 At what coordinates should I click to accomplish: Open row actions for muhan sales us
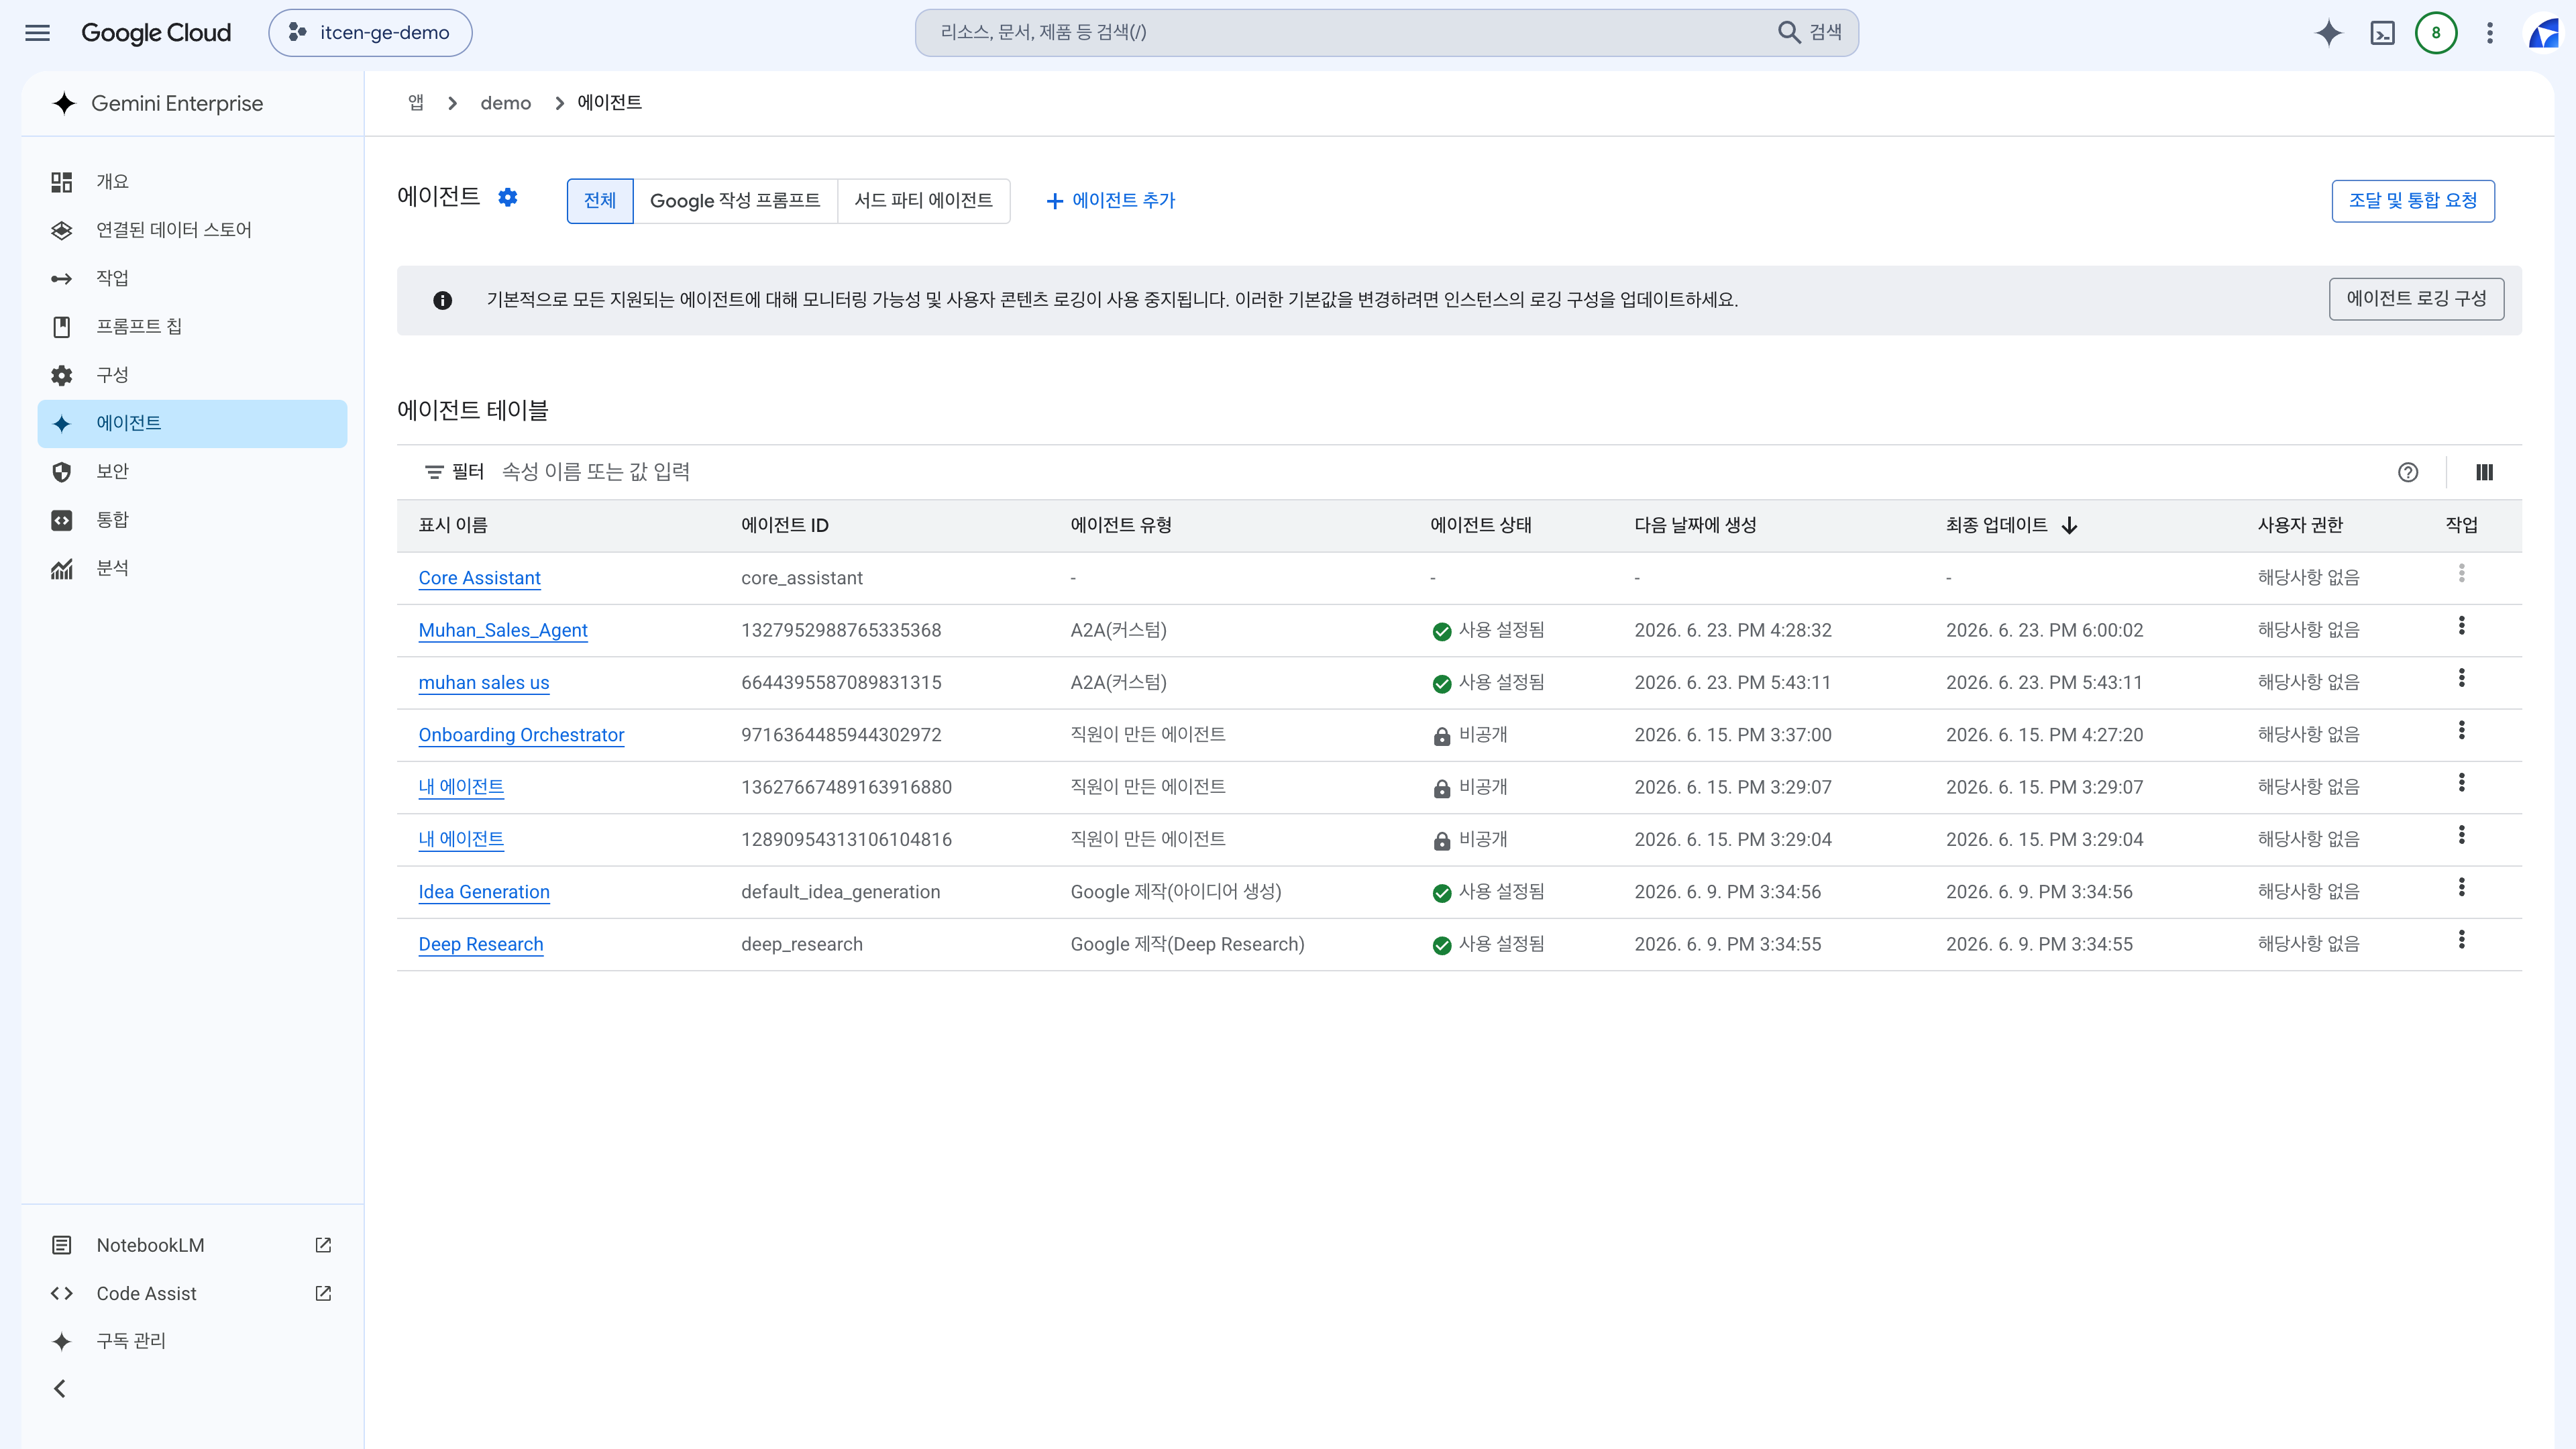[2462, 678]
